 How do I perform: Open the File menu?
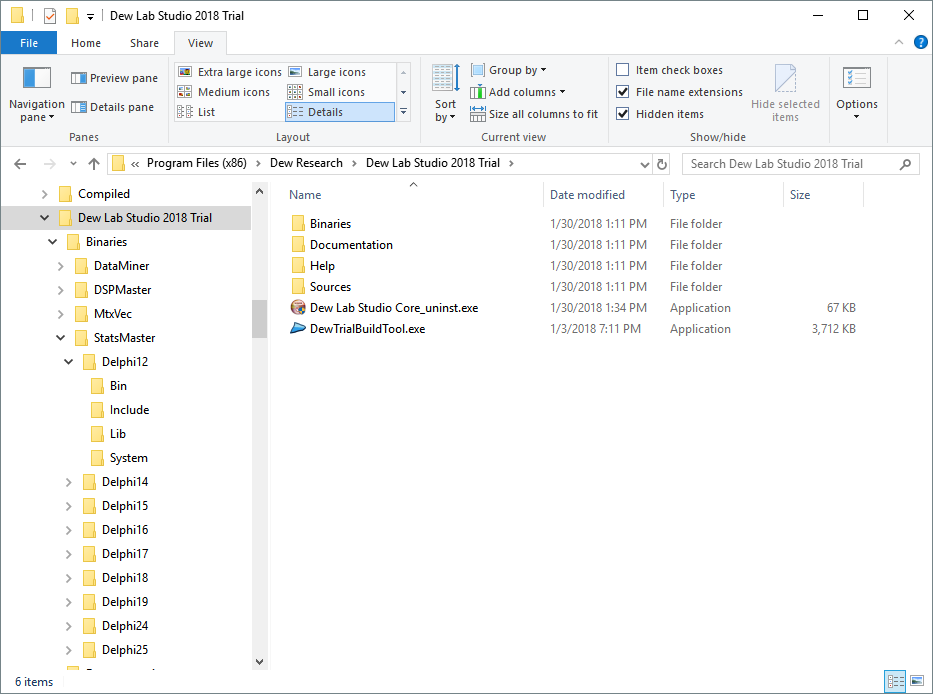pos(29,43)
